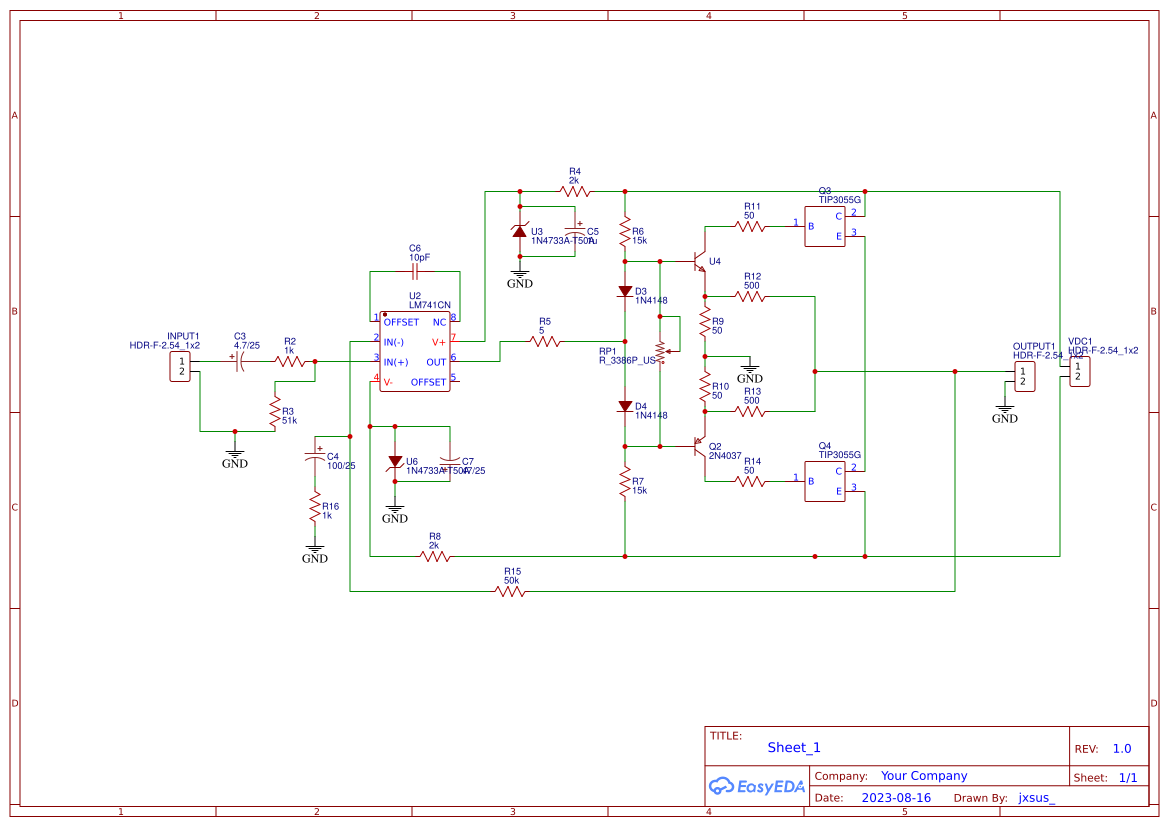Select the 'Your Company' text

pyautogui.click(x=924, y=776)
